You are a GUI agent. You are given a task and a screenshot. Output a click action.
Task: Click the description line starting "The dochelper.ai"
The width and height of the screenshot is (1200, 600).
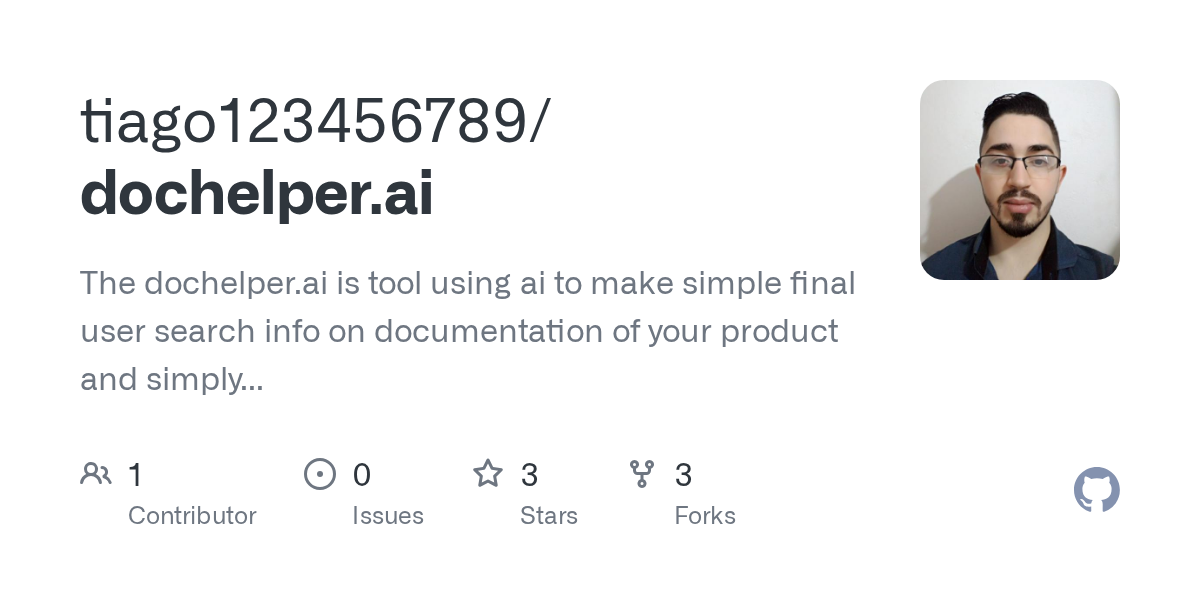(468, 284)
